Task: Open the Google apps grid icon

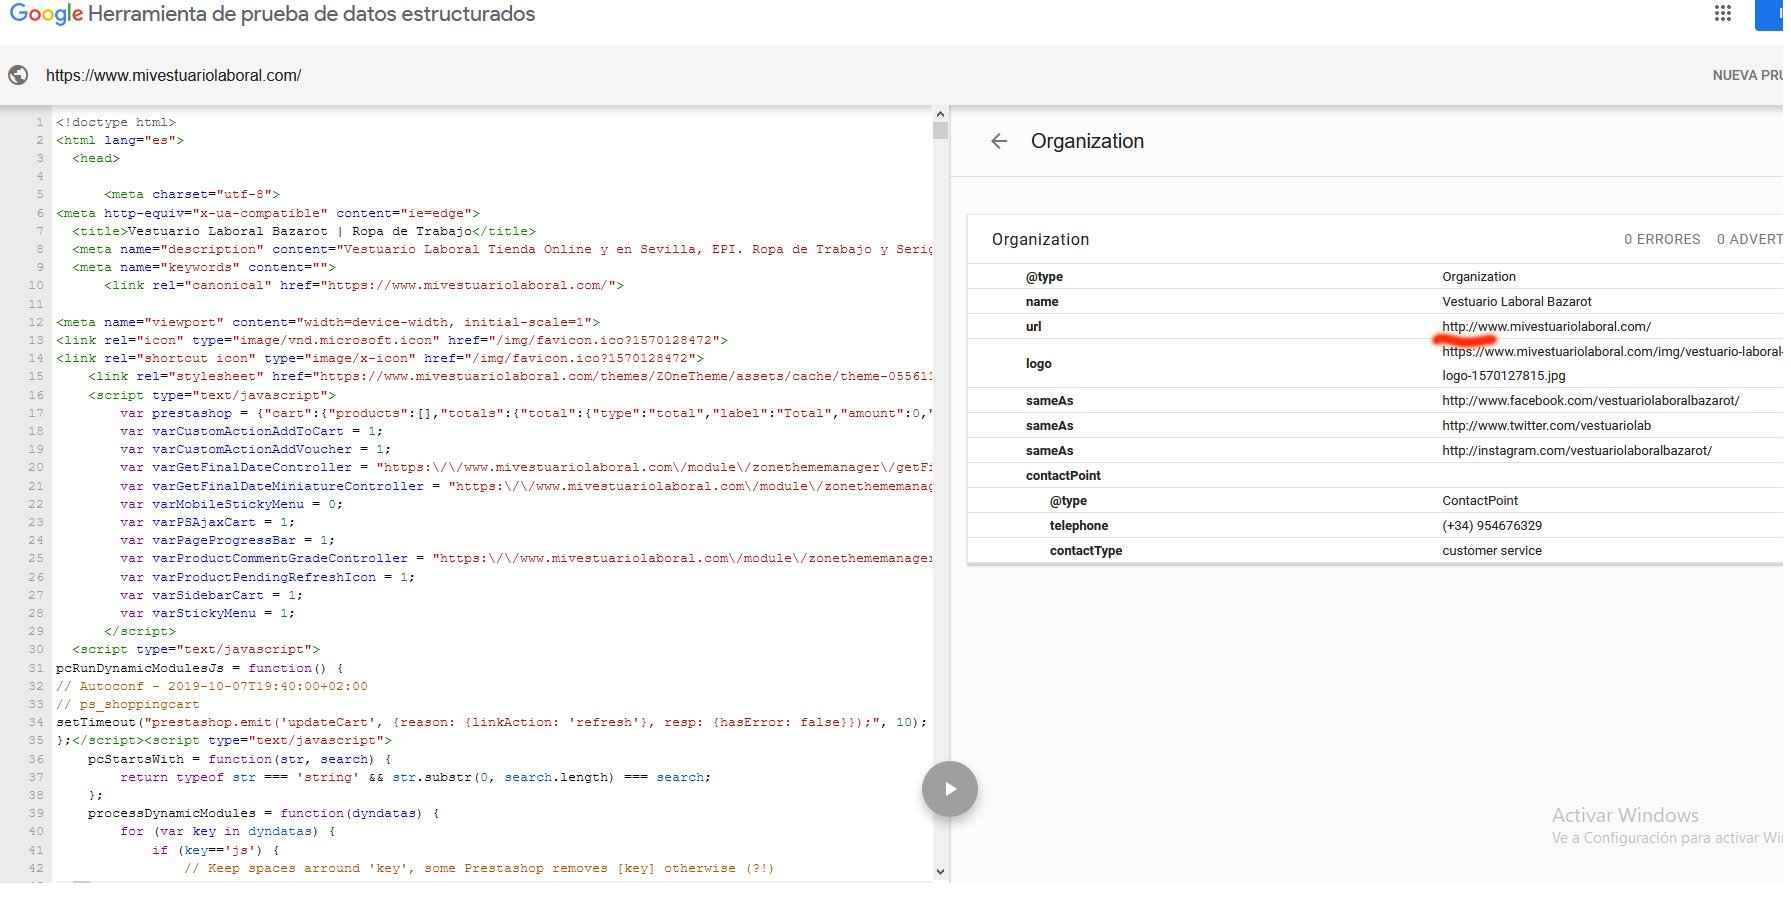Action: [1722, 13]
